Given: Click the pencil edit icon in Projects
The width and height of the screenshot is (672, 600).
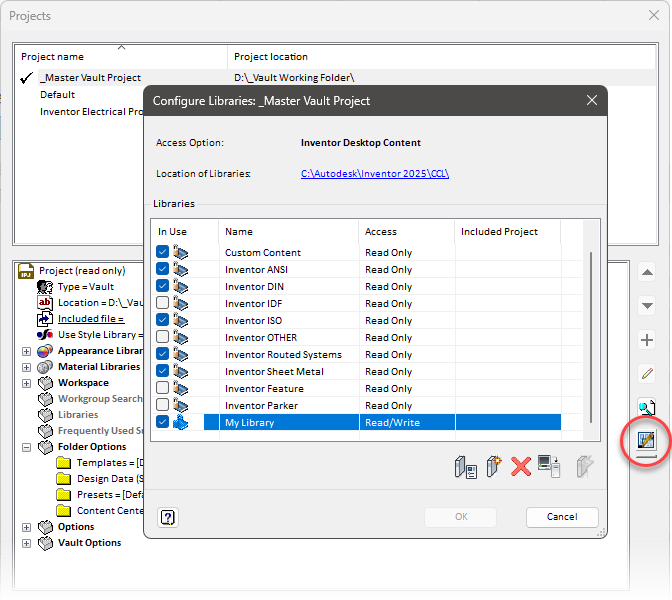Looking at the screenshot, I should click(x=647, y=374).
